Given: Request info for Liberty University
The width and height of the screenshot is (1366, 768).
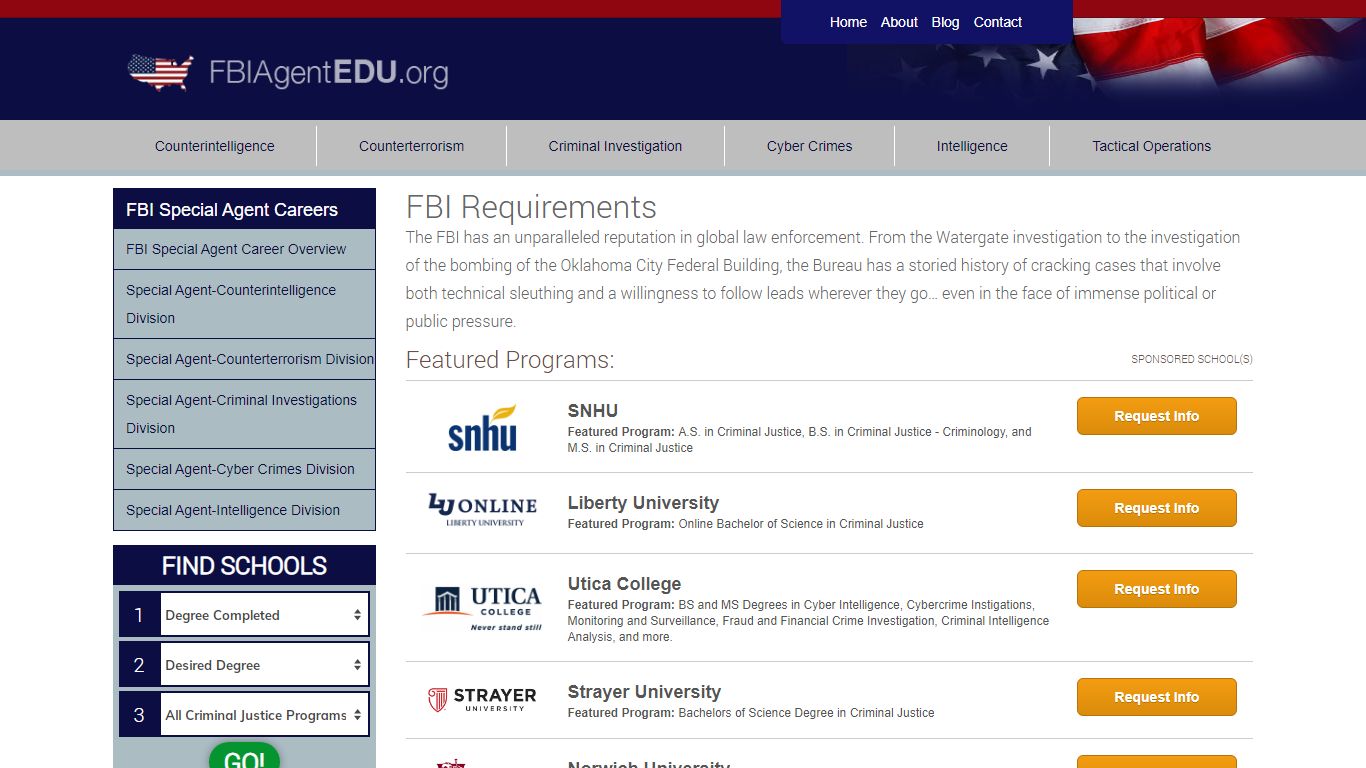Looking at the screenshot, I should pyautogui.click(x=1157, y=508).
